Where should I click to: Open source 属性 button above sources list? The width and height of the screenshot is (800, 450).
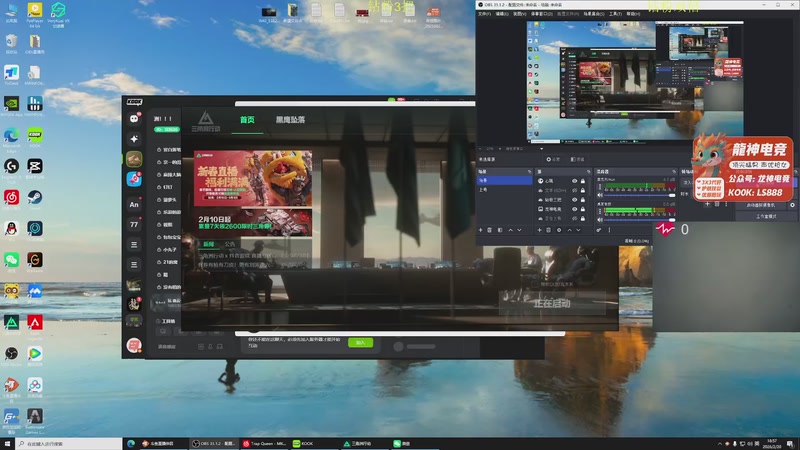pyautogui.click(x=553, y=159)
